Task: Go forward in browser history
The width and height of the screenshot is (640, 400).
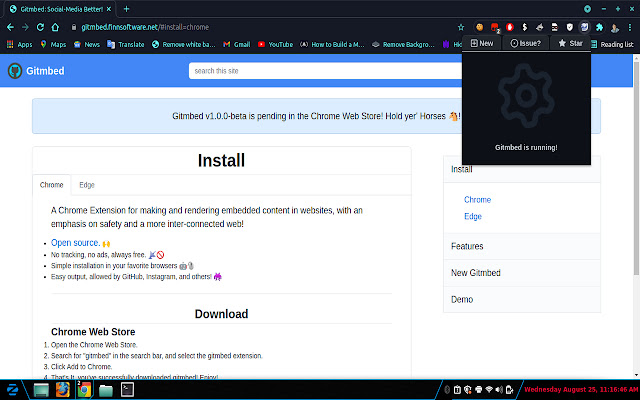Action: point(25,27)
